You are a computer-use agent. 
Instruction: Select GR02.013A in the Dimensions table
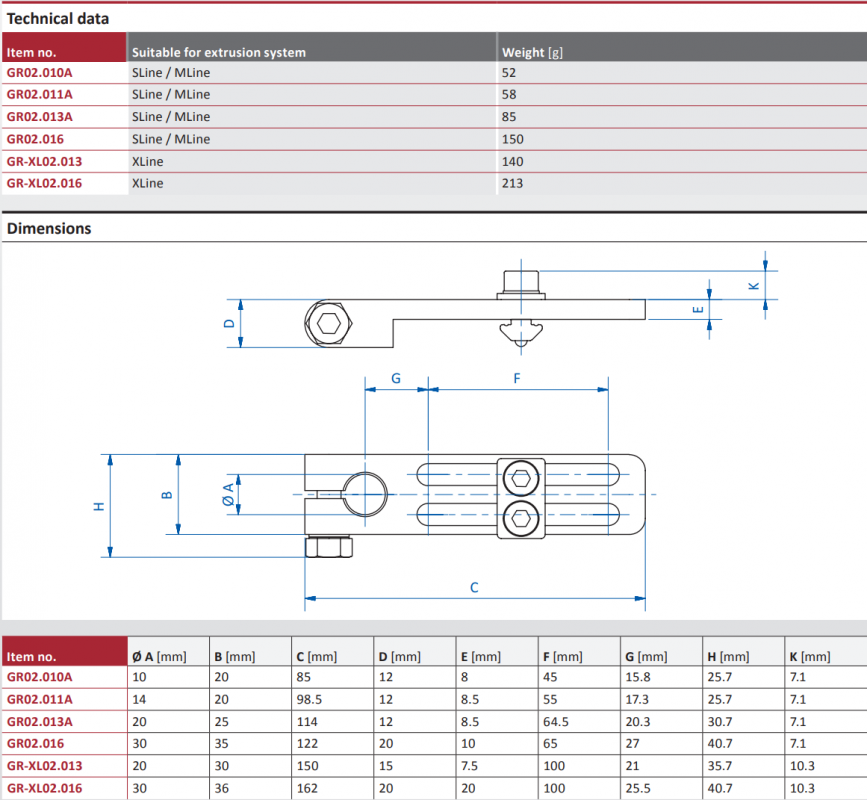click(39, 722)
